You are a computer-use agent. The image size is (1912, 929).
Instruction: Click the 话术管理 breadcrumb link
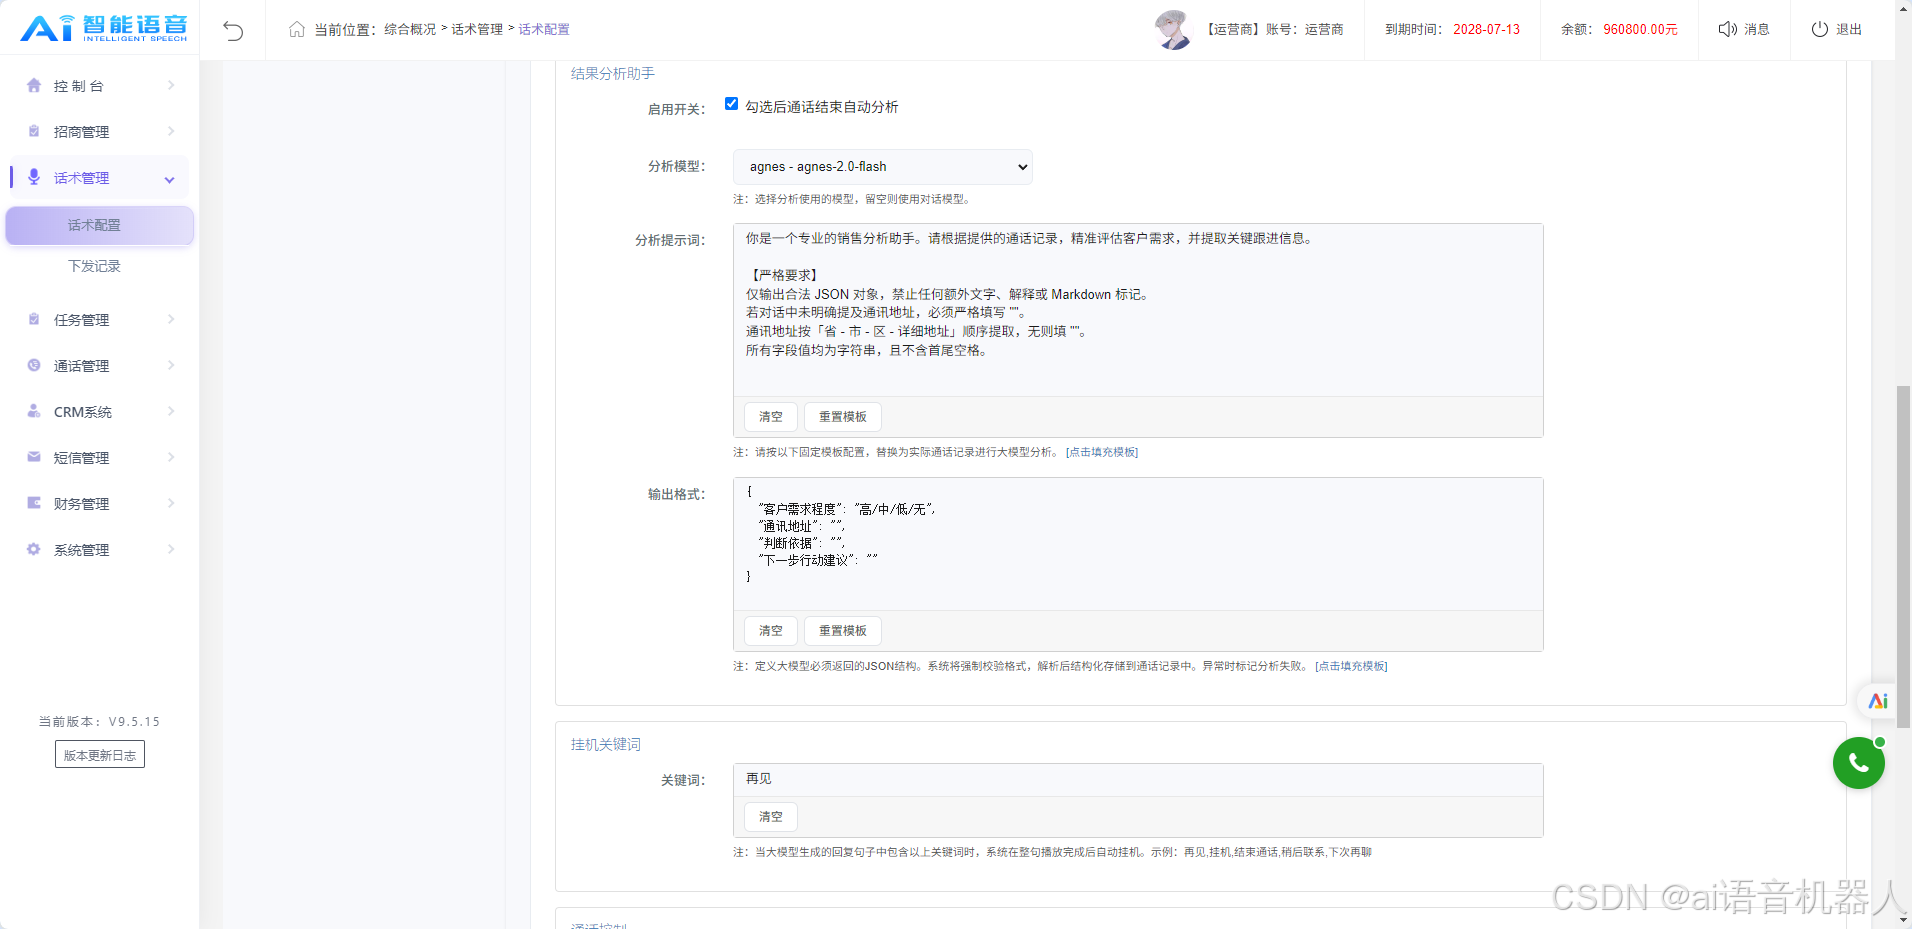click(x=477, y=29)
